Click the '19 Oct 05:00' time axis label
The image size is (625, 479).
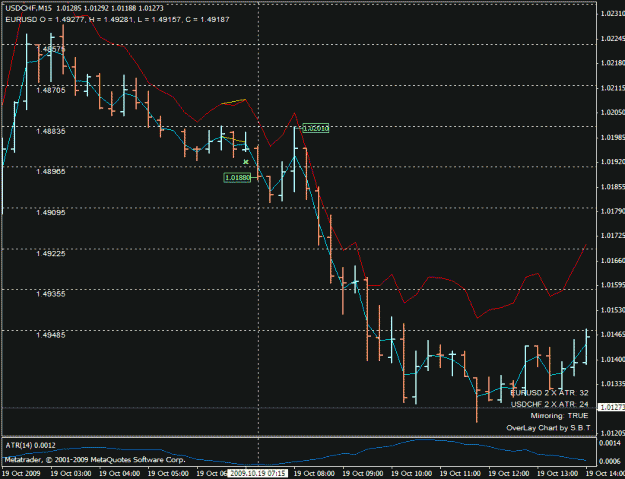coord(169,473)
